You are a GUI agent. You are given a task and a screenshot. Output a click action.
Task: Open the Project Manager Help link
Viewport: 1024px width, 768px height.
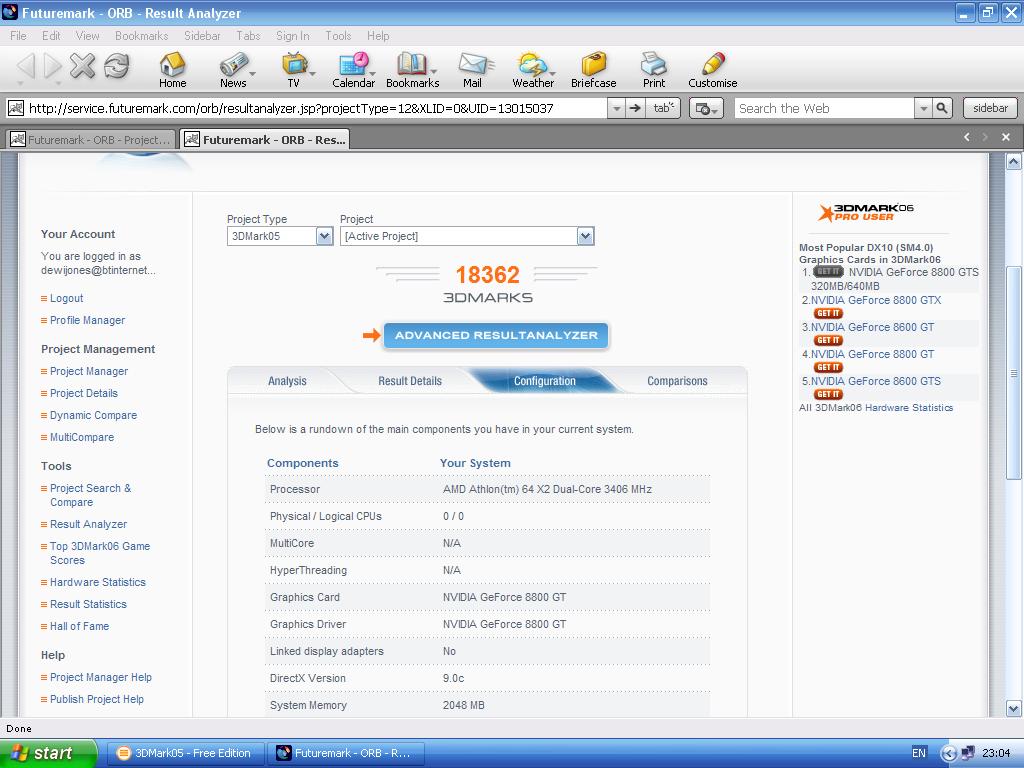click(x=101, y=677)
